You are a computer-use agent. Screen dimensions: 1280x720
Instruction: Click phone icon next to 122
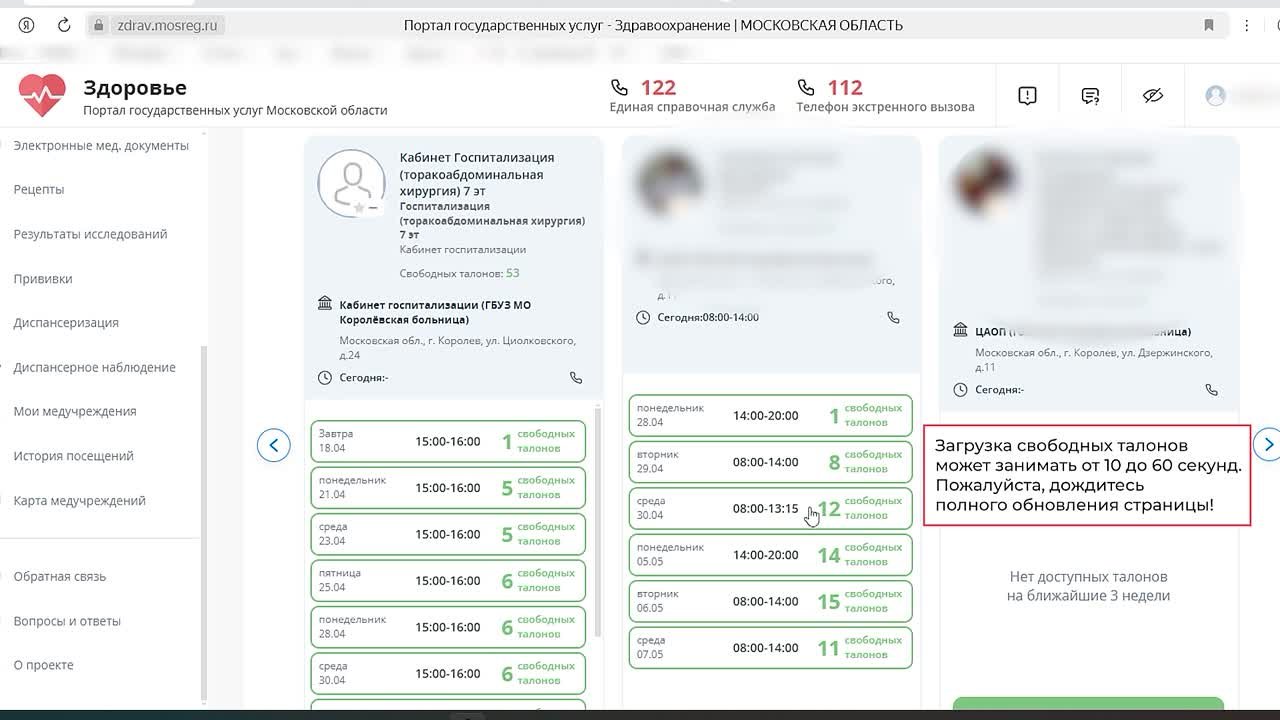tap(619, 88)
